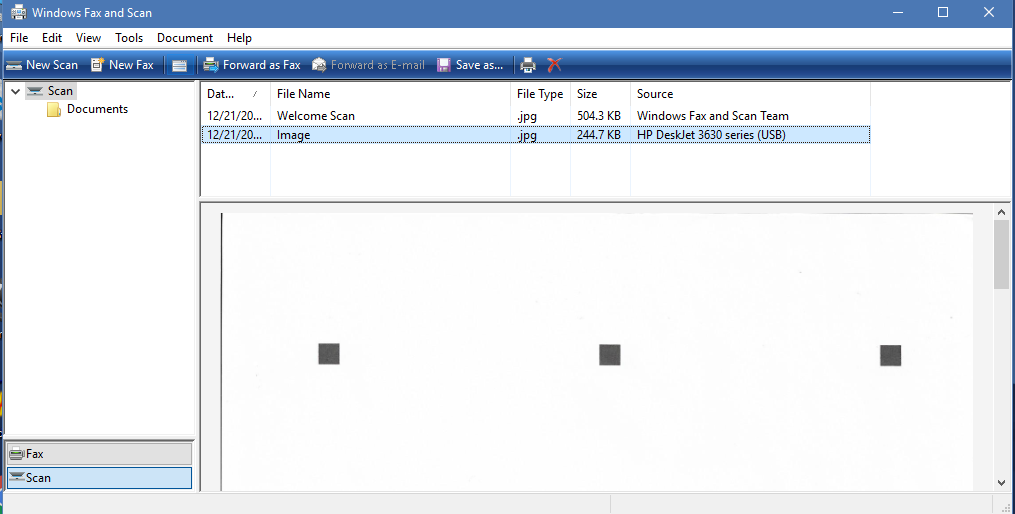
Task: Click the red X delete icon
Action: 554,65
